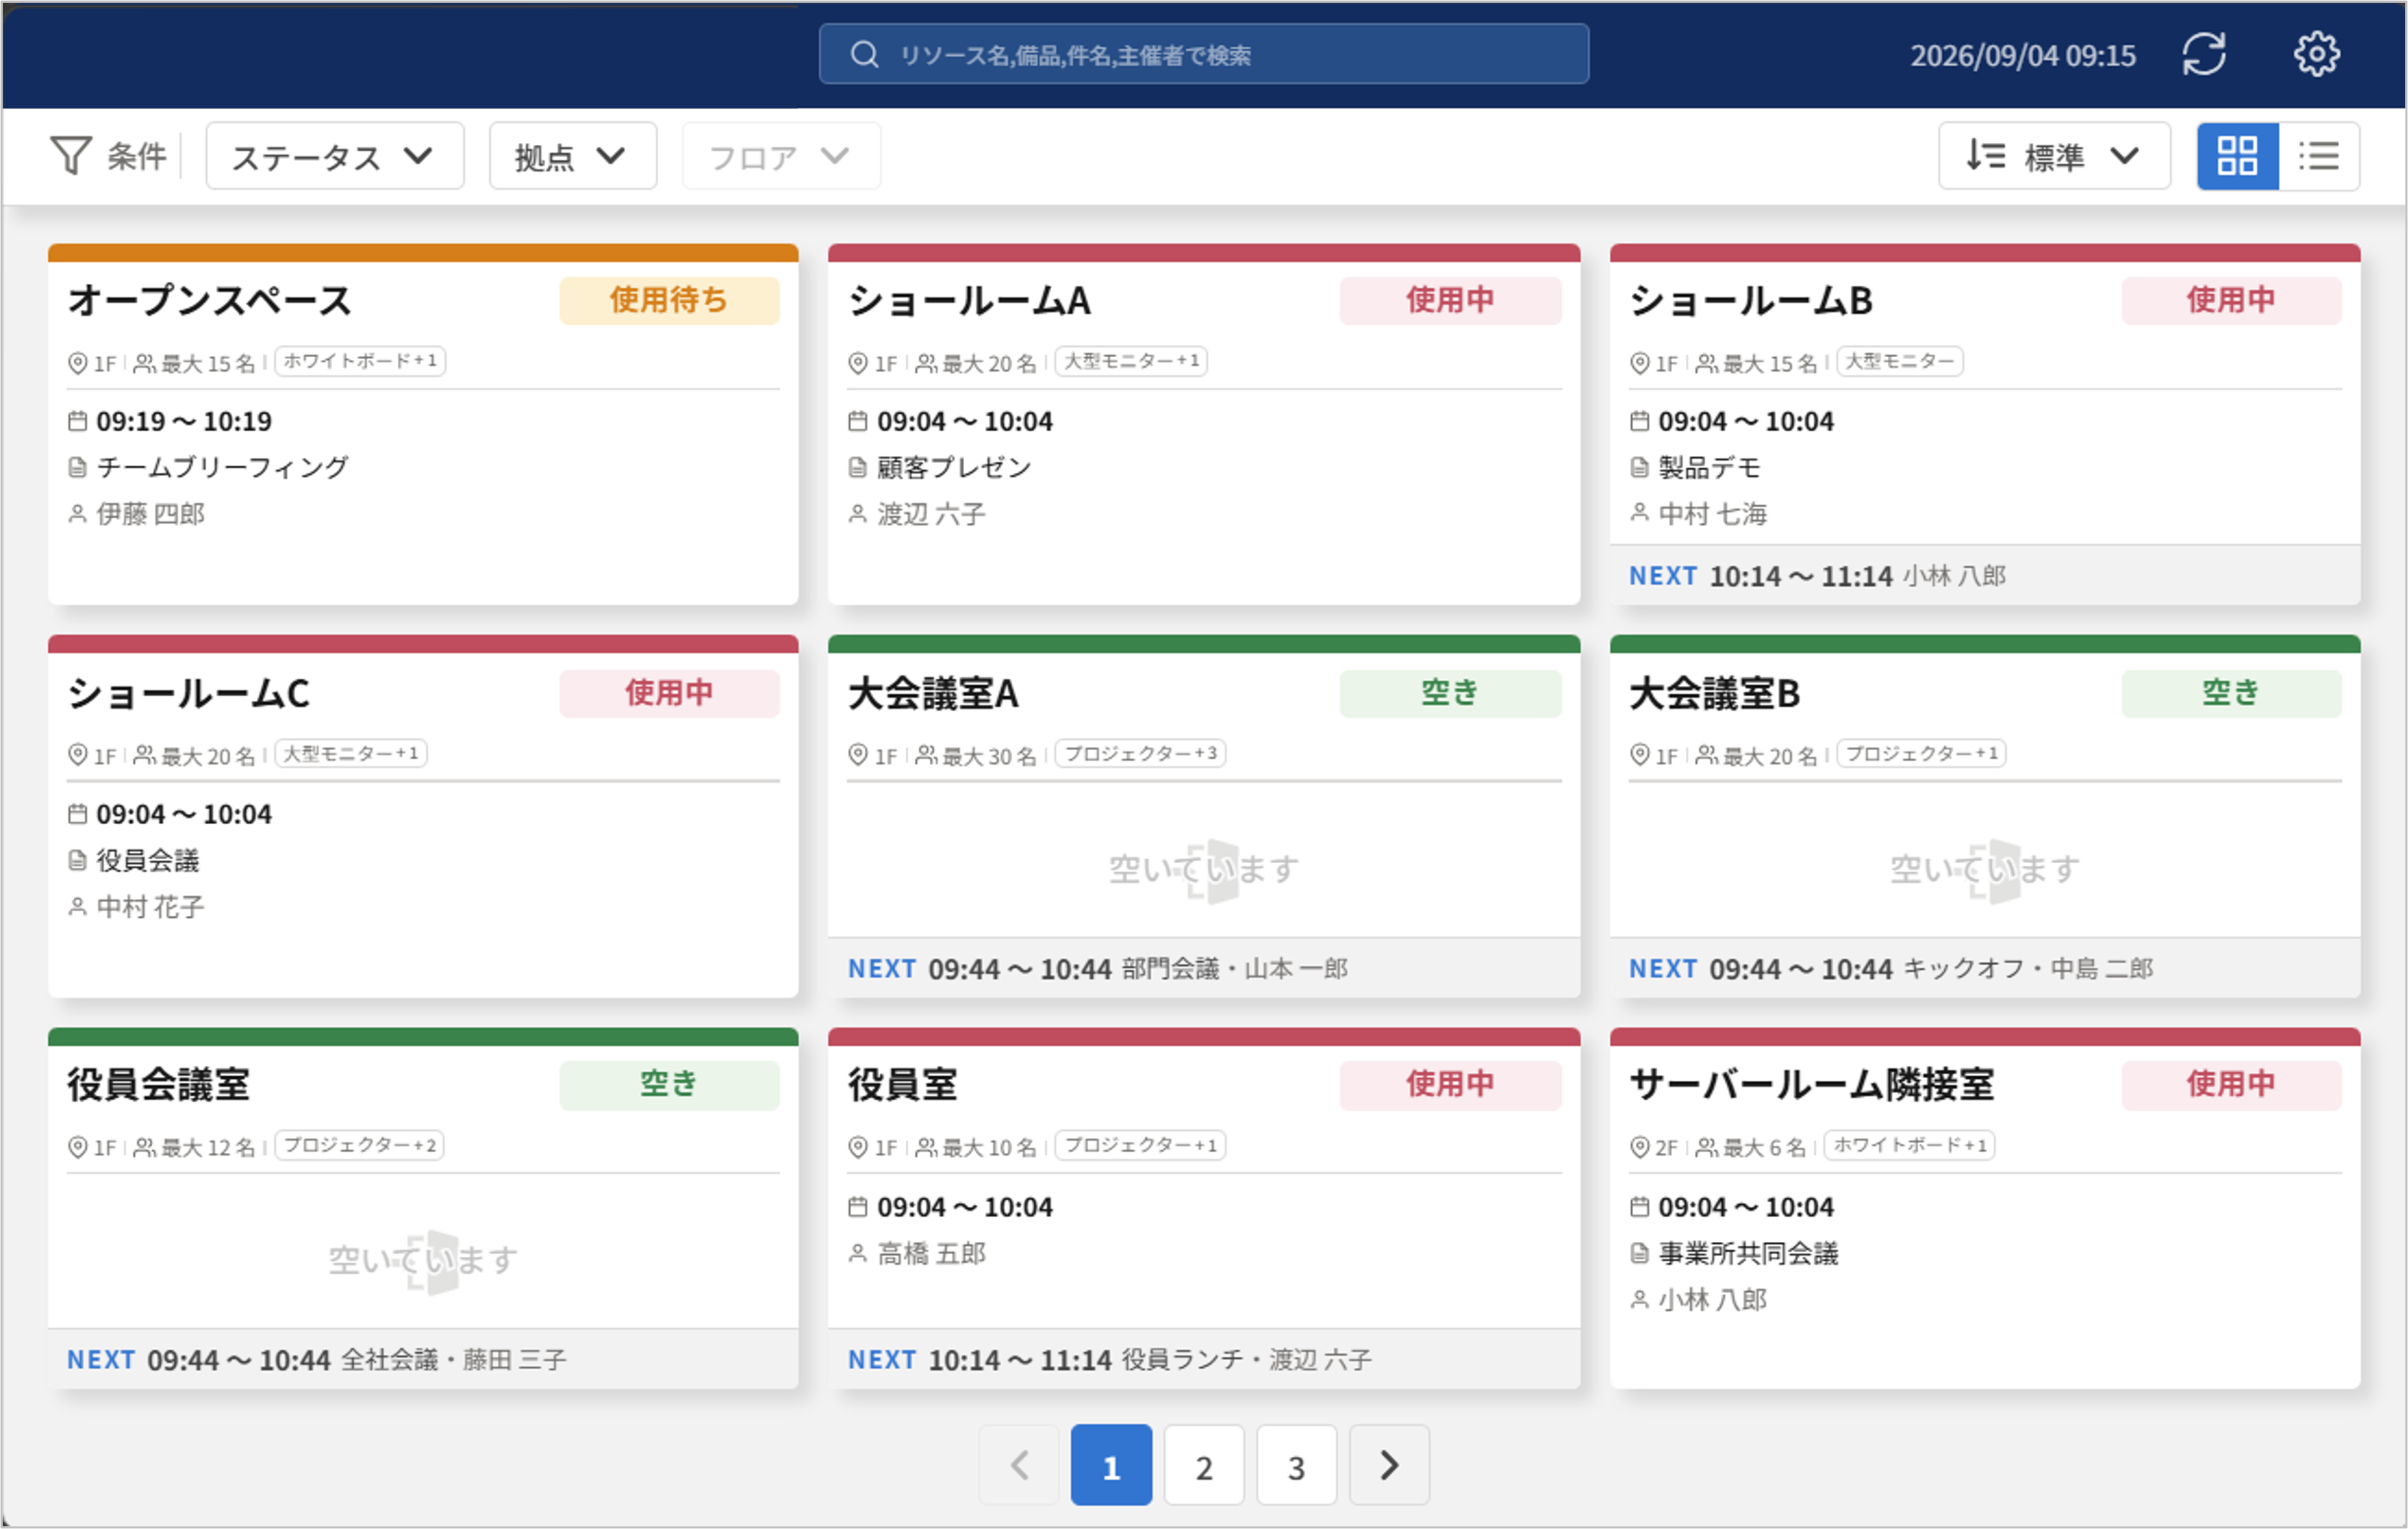Open the オープンスペース card title

coord(209,301)
